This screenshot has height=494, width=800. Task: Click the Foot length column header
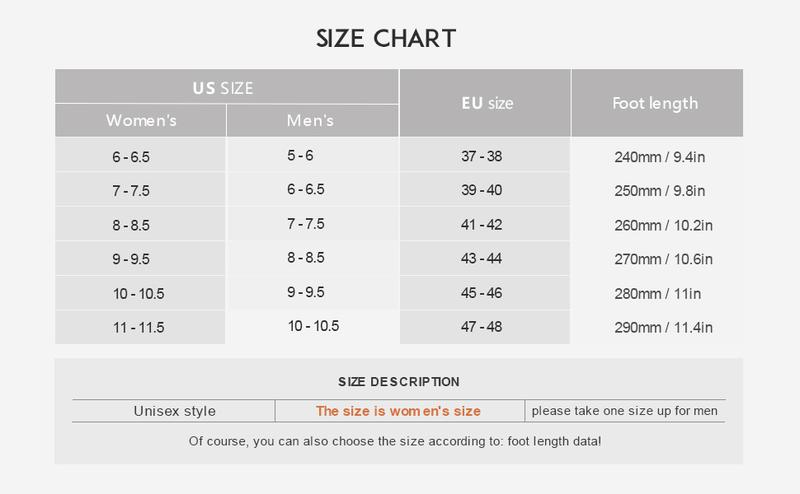pyautogui.click(x=655, y=103)
